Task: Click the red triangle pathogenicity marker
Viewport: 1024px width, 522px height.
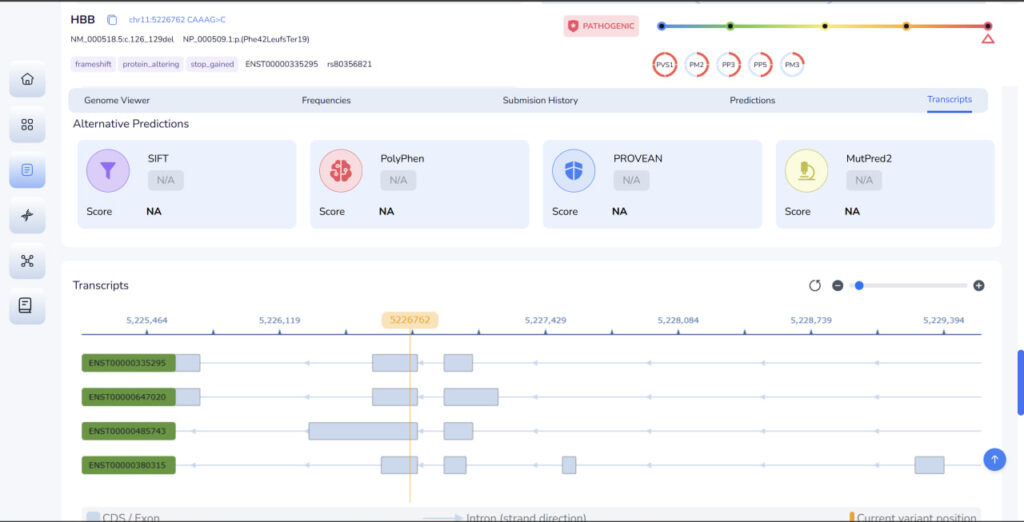Action: (x=988, y=39)
